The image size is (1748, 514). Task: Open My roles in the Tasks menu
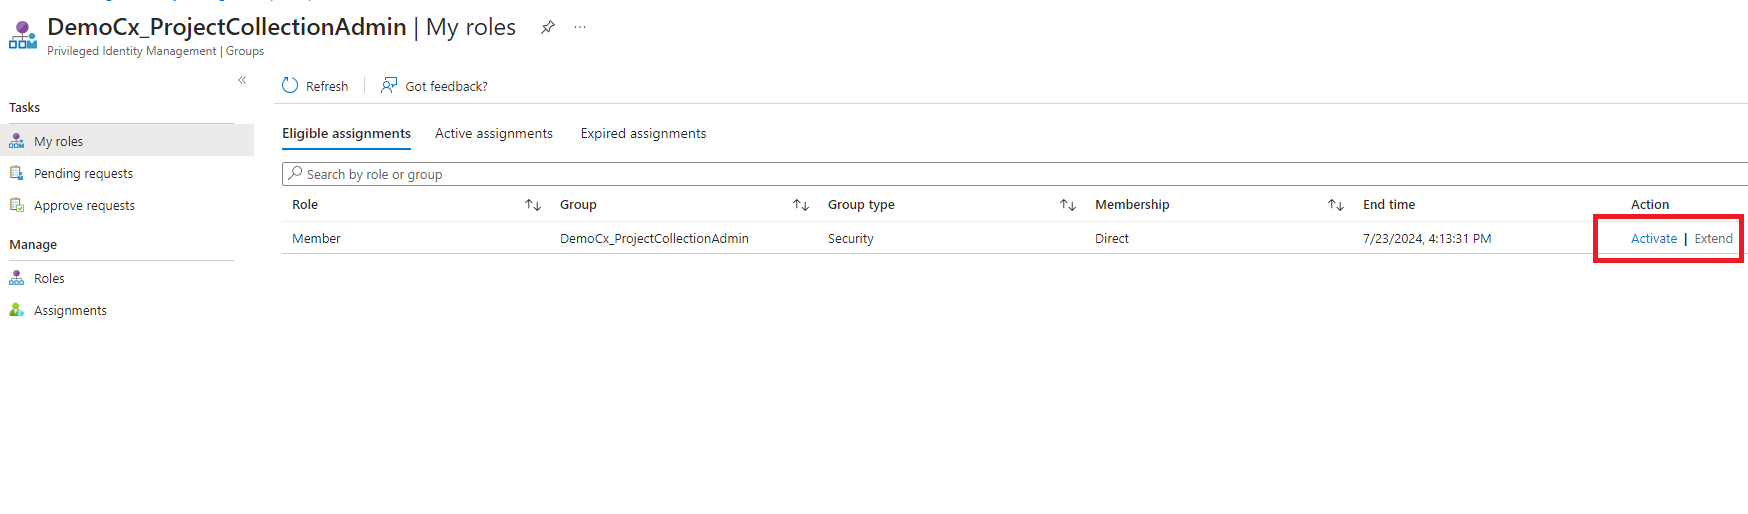click(x=58, y=142)
